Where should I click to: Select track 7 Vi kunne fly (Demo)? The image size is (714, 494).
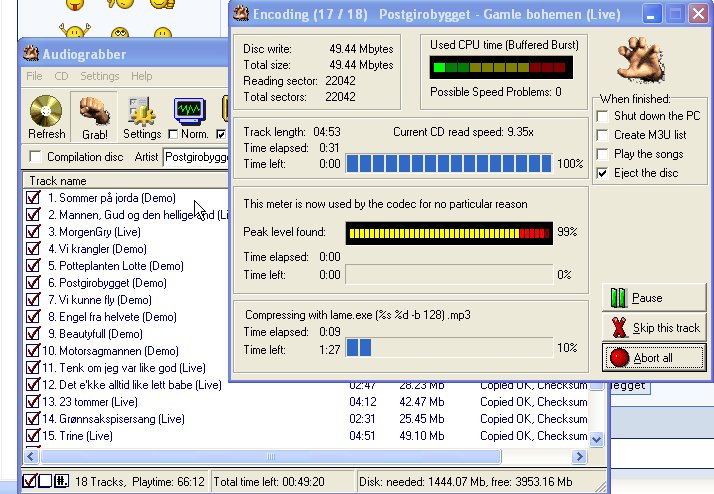point(100,300)
